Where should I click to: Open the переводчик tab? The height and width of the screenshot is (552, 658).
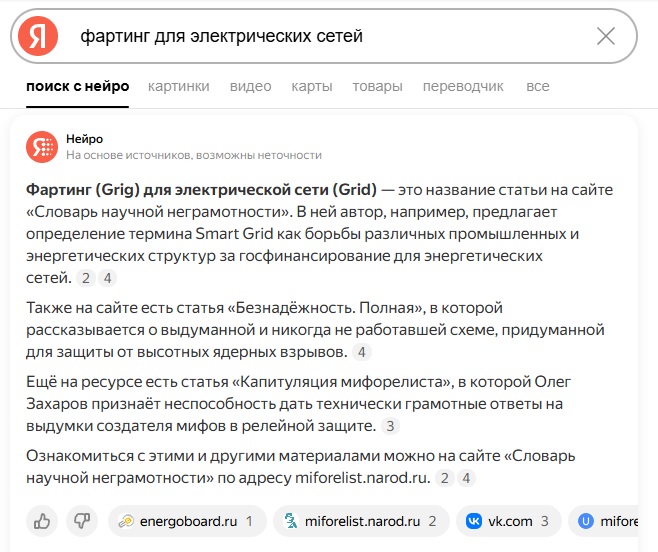point(463,86)
